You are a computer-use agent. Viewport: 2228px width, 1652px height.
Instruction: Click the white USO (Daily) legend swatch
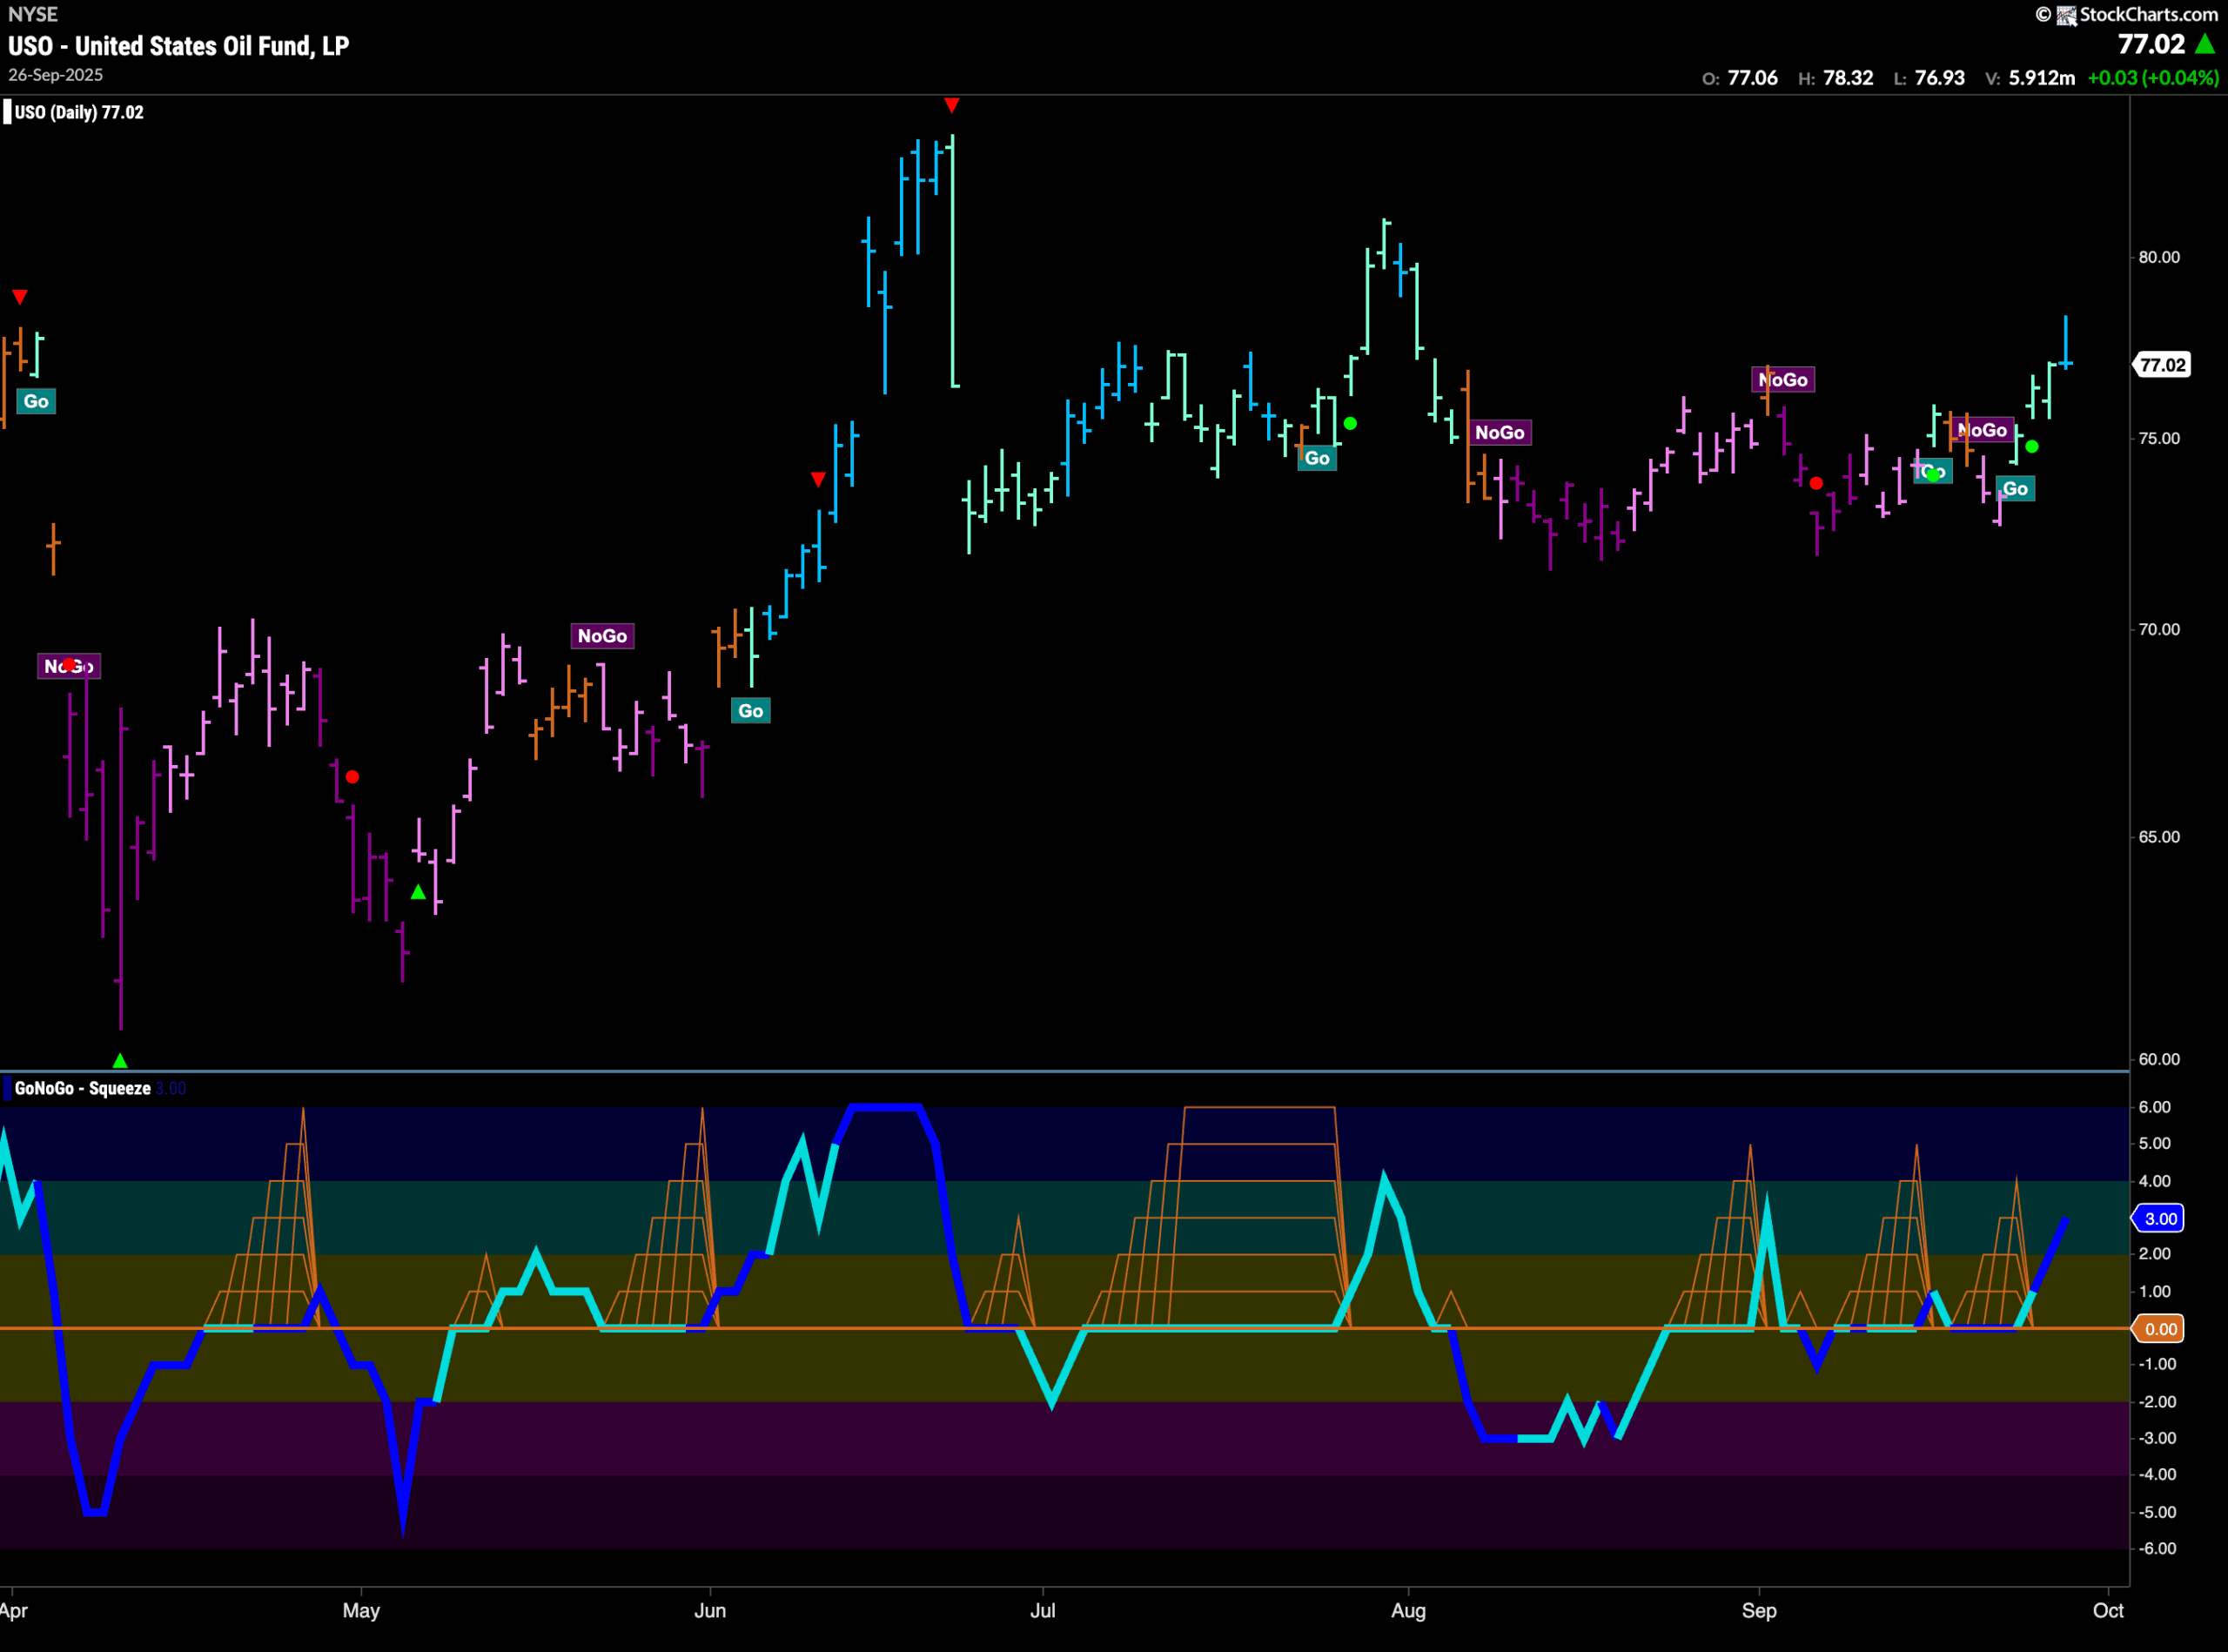coord(7,112)
